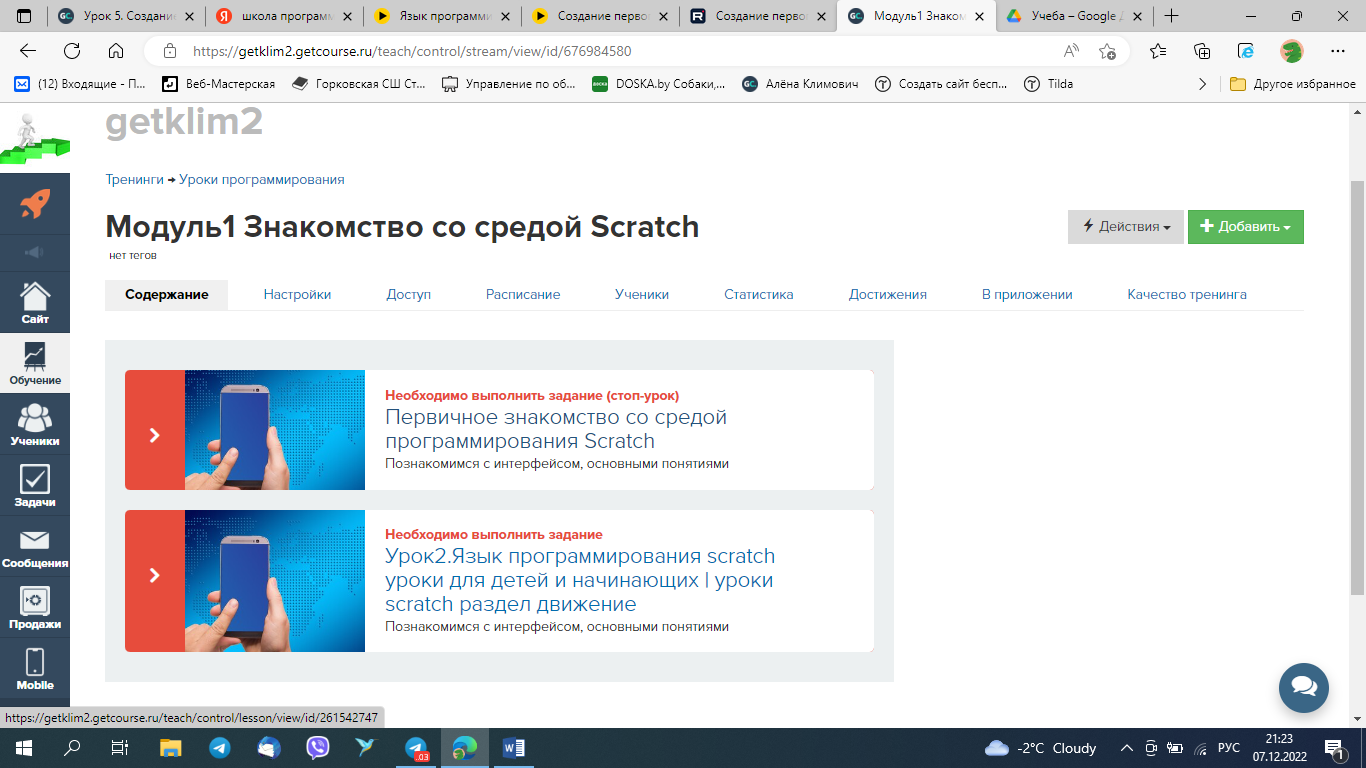Open Telegram from the Windows taskbar
Image resolution: width=1366 pixels, height=768 pixels.
[x=219, y=748]
